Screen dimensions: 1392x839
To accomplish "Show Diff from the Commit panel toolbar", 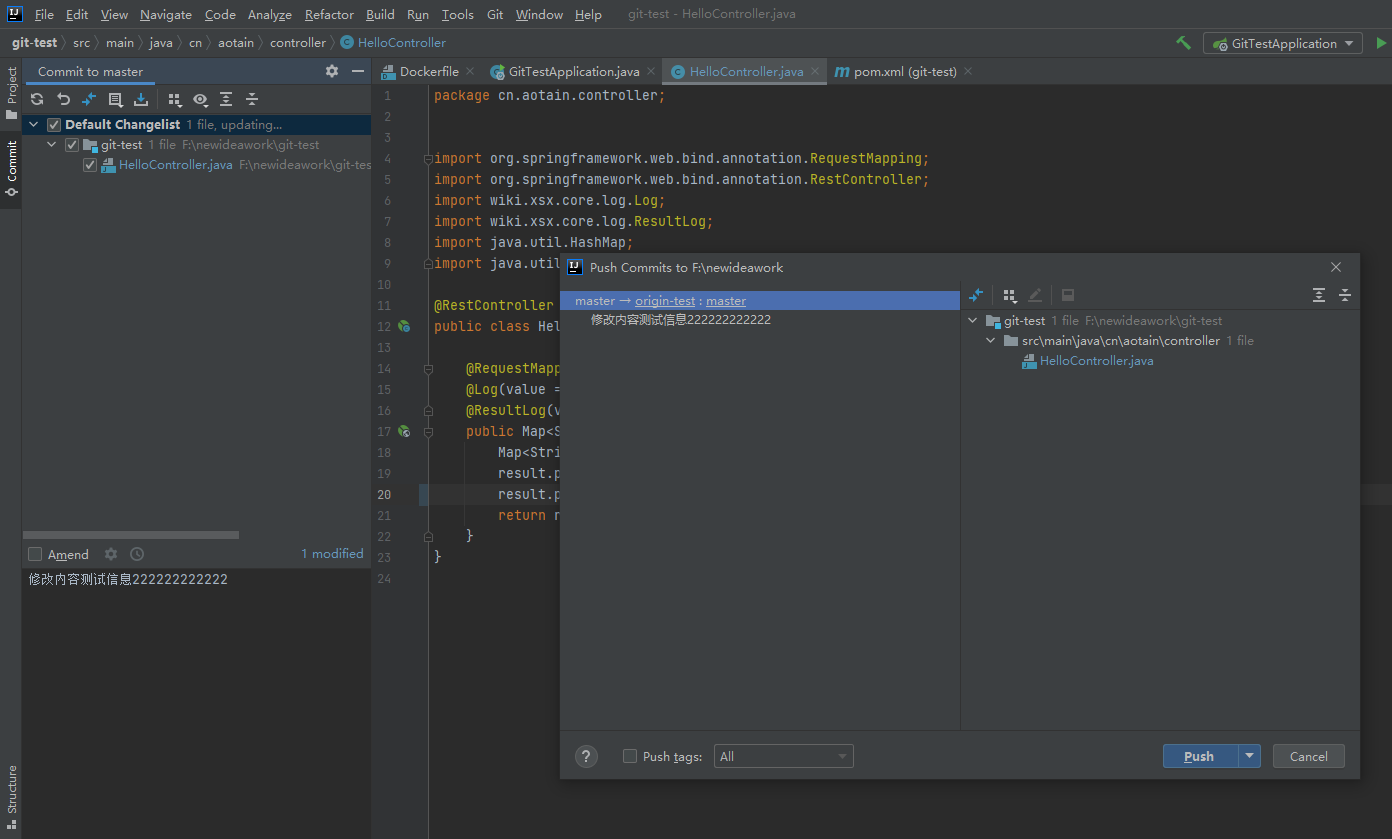I will [x=89, y=99].
